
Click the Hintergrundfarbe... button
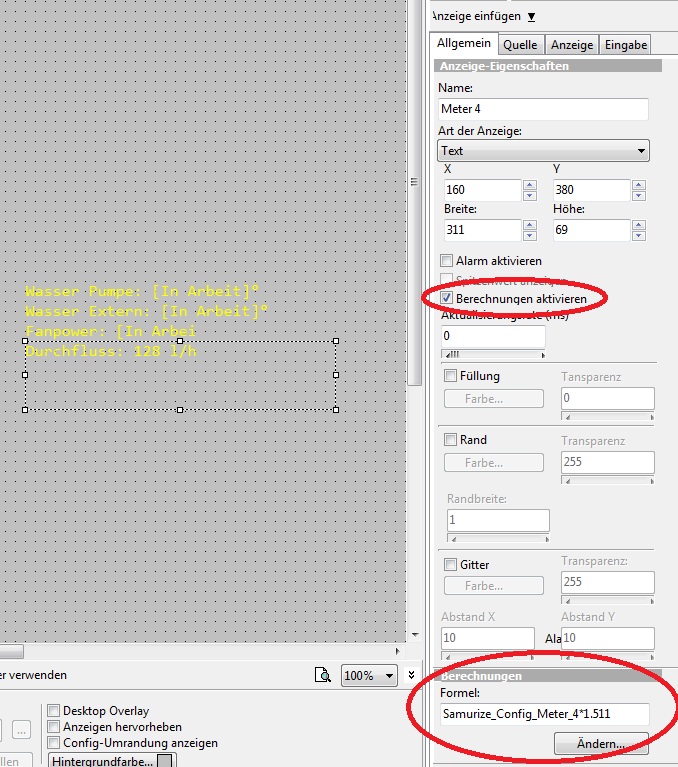(113, 761)
